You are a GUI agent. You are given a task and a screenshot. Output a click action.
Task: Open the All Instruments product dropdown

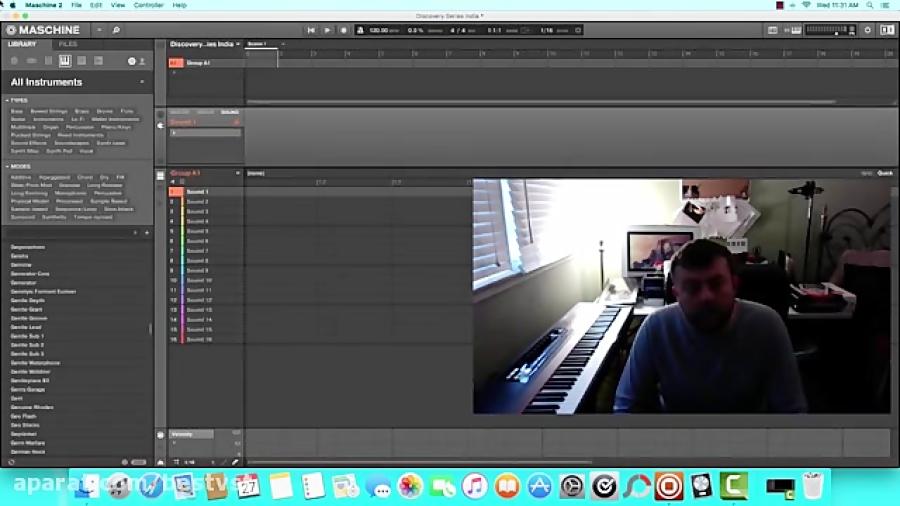(77, 82)
